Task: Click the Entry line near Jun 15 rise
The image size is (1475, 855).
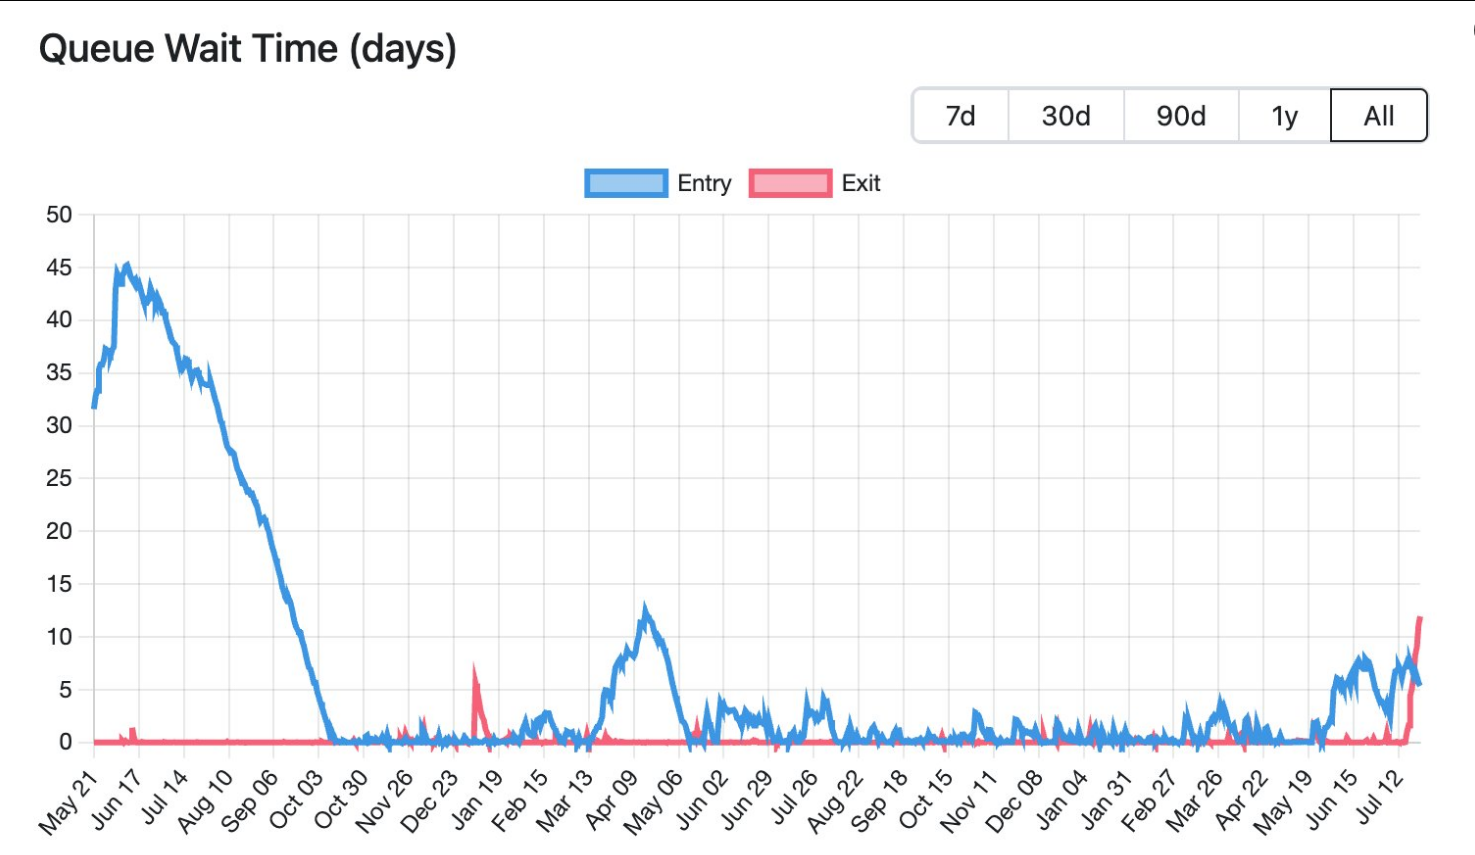Action: click(1334, 690)
